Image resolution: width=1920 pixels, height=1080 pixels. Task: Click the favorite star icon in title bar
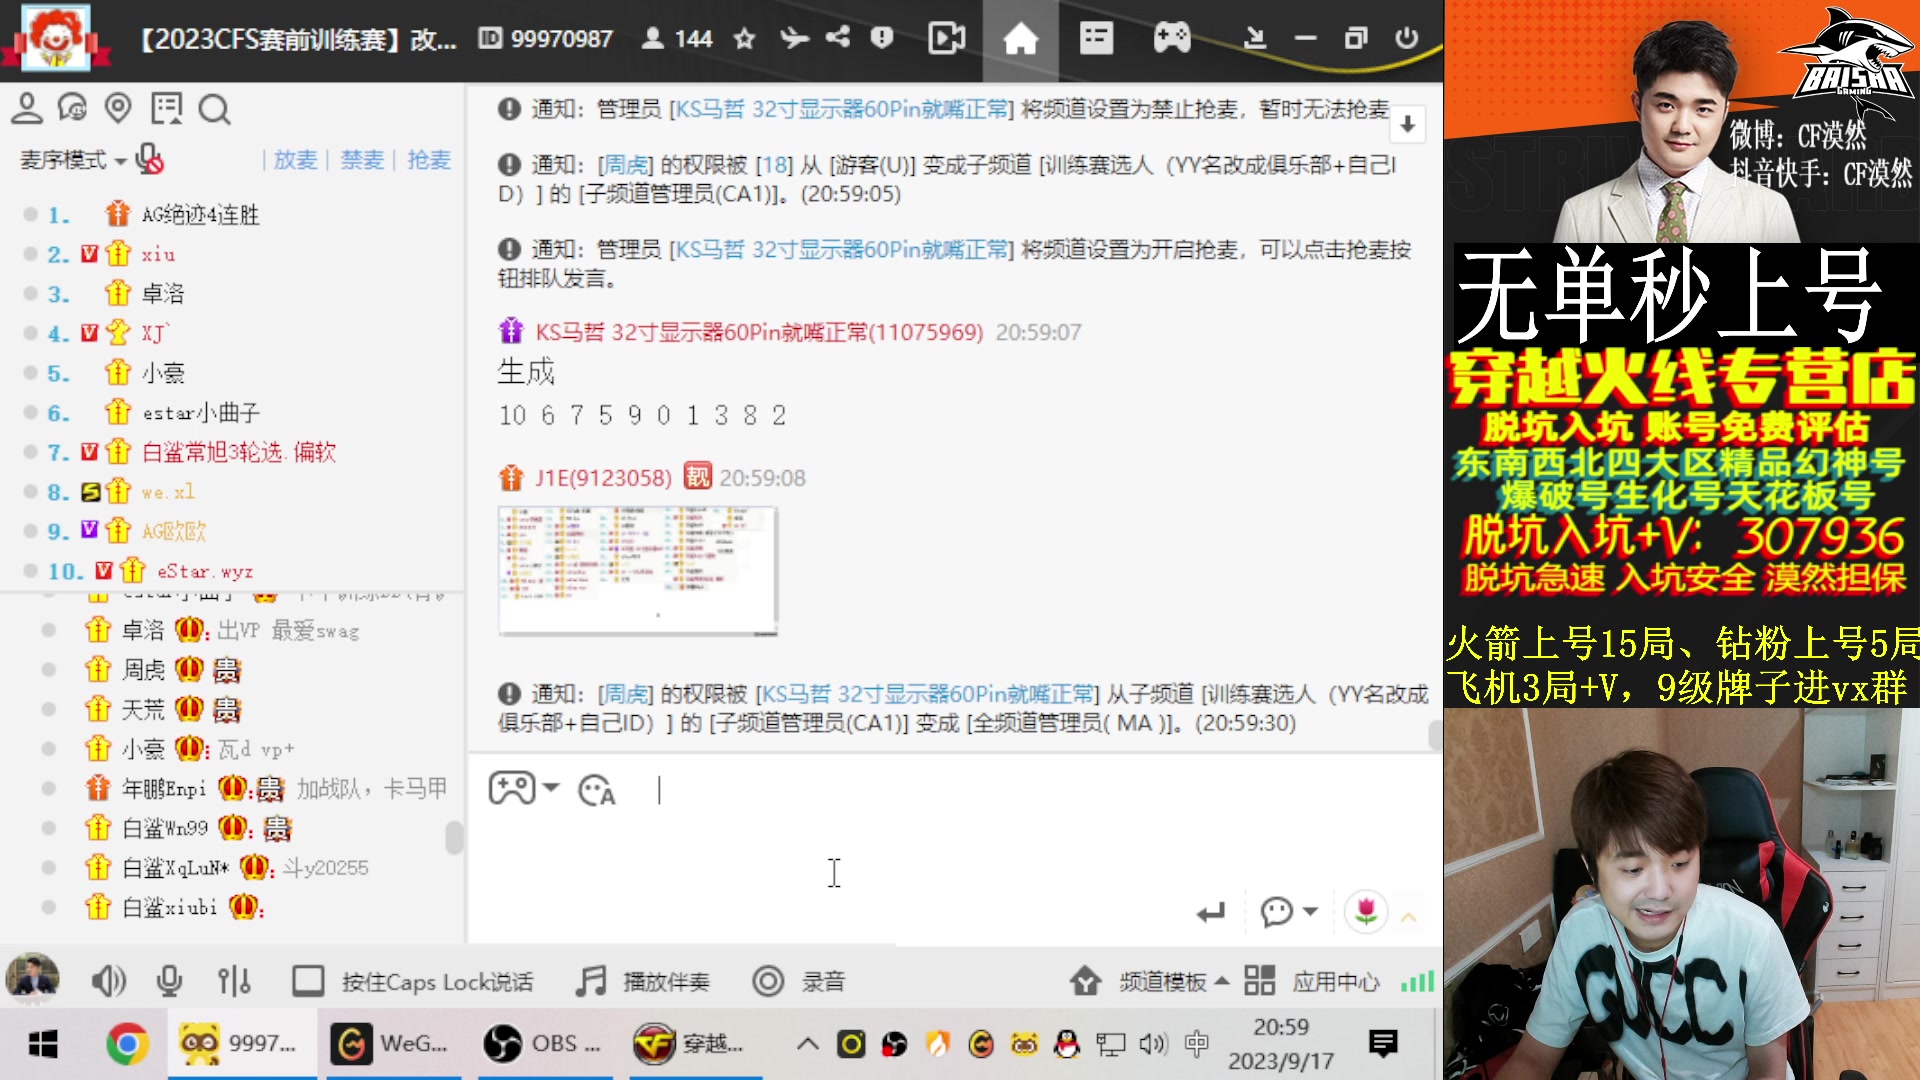pos(744,39)
